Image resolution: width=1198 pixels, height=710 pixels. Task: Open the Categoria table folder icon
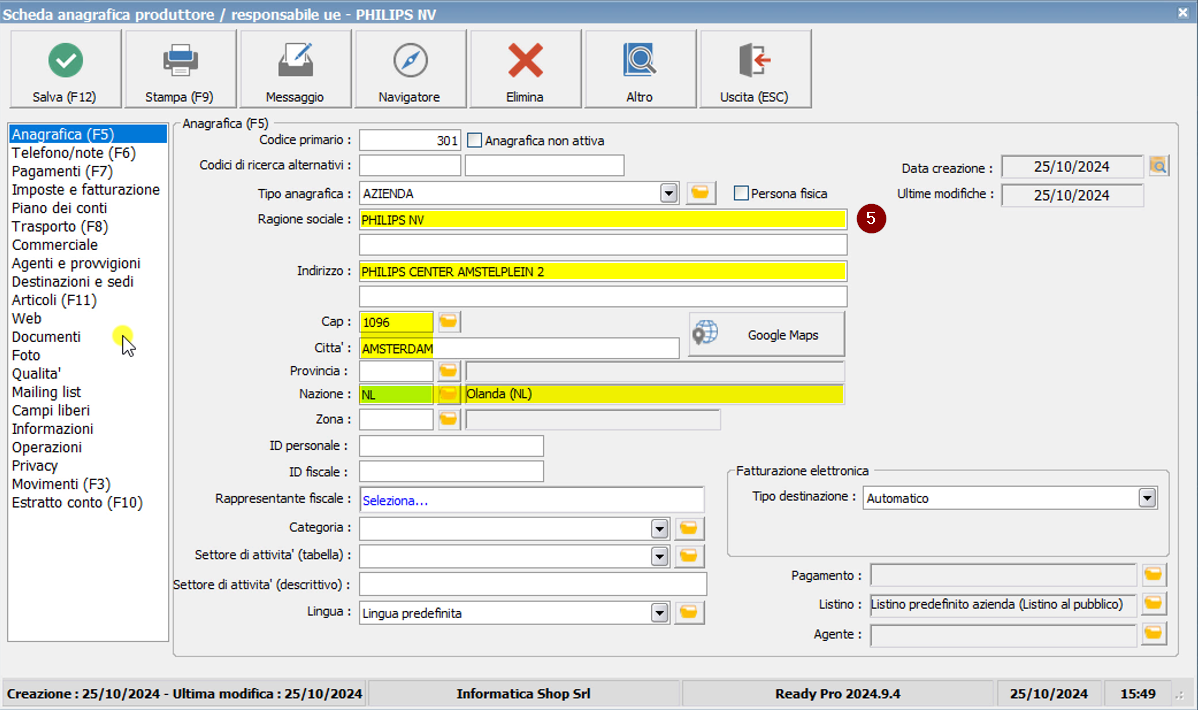688,528
